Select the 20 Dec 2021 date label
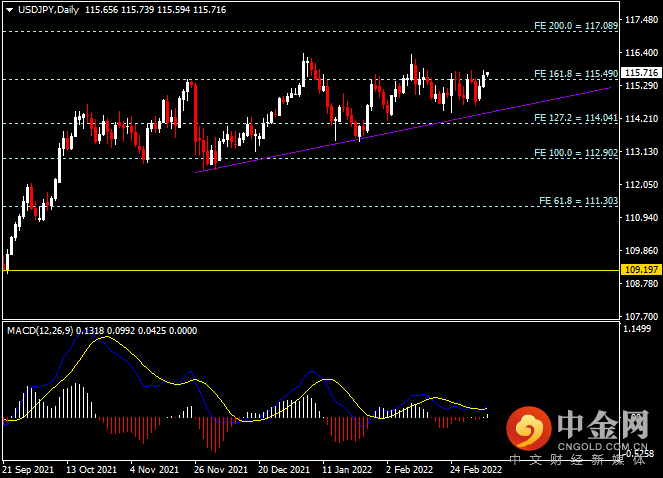The height and width of the screenshot is (478, 663). click(284, 470)
